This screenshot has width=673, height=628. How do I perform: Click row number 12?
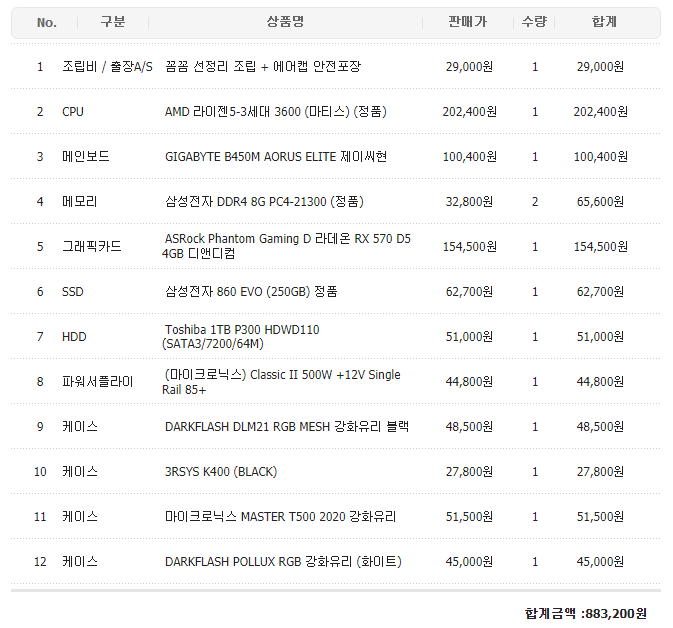[40, 562]
